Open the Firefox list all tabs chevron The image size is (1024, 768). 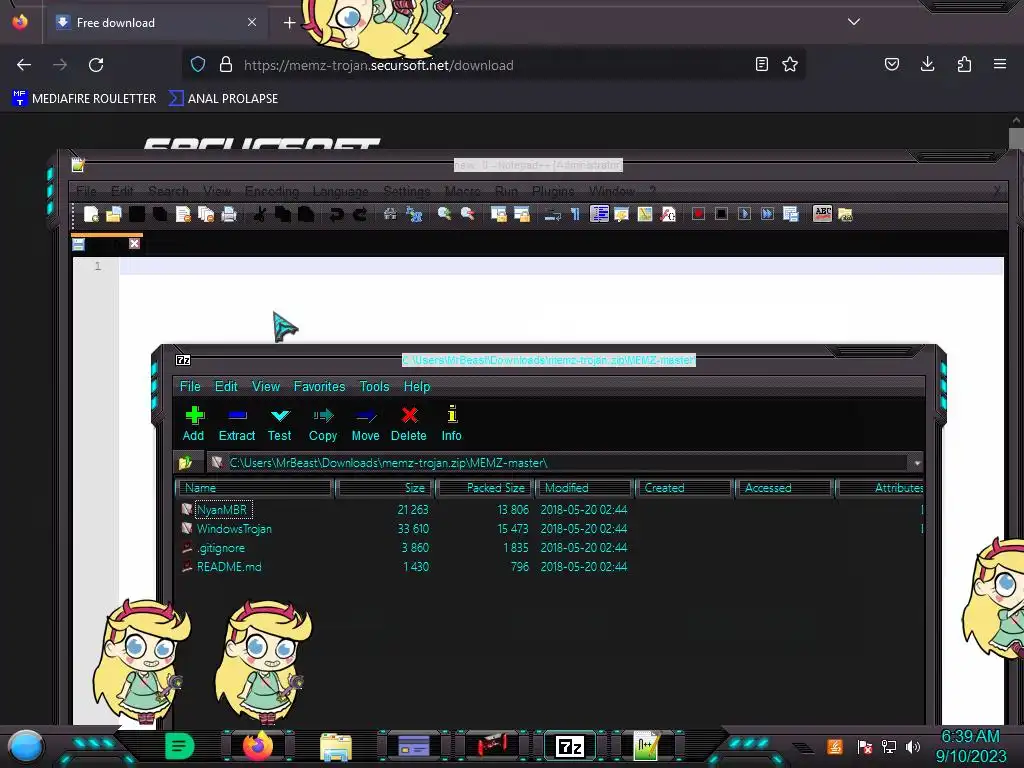pos(854,22)
